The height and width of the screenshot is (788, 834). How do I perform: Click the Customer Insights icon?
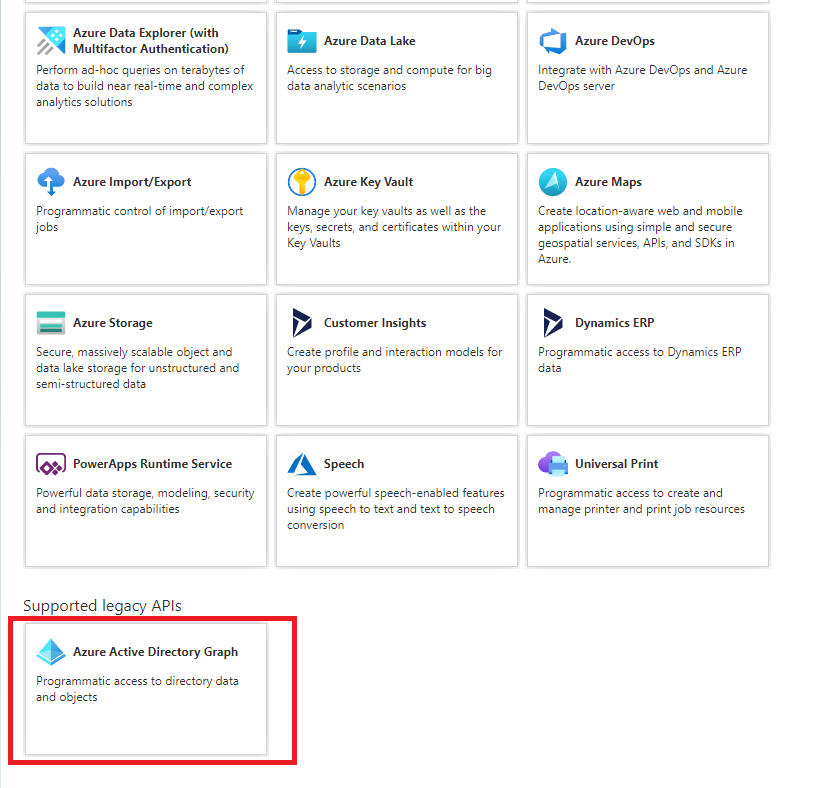pos(302,323)
